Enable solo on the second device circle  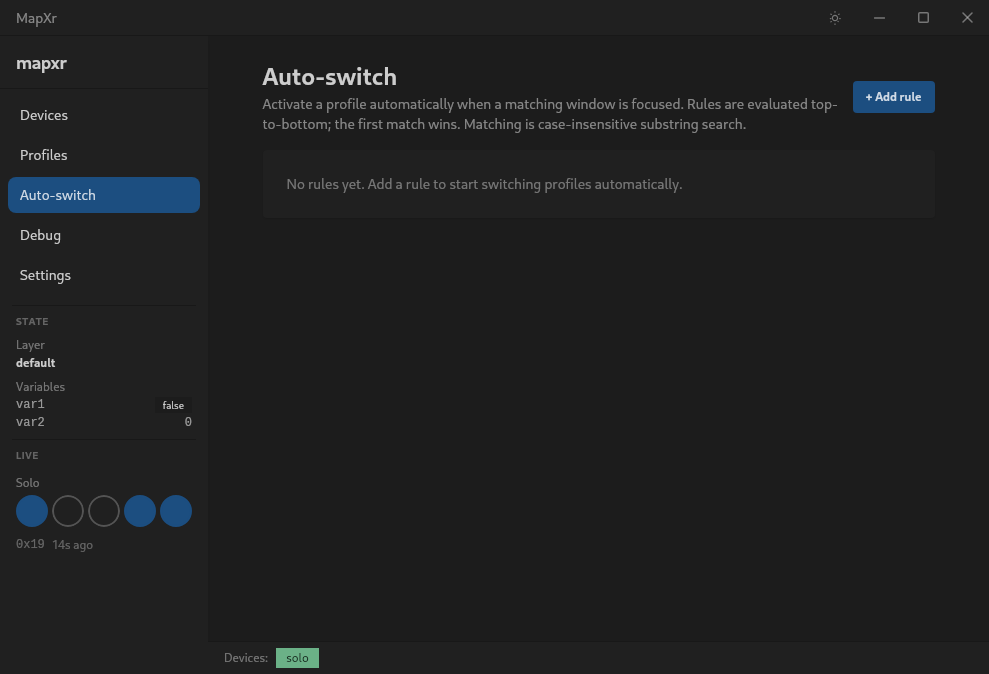tap(67, 511)
